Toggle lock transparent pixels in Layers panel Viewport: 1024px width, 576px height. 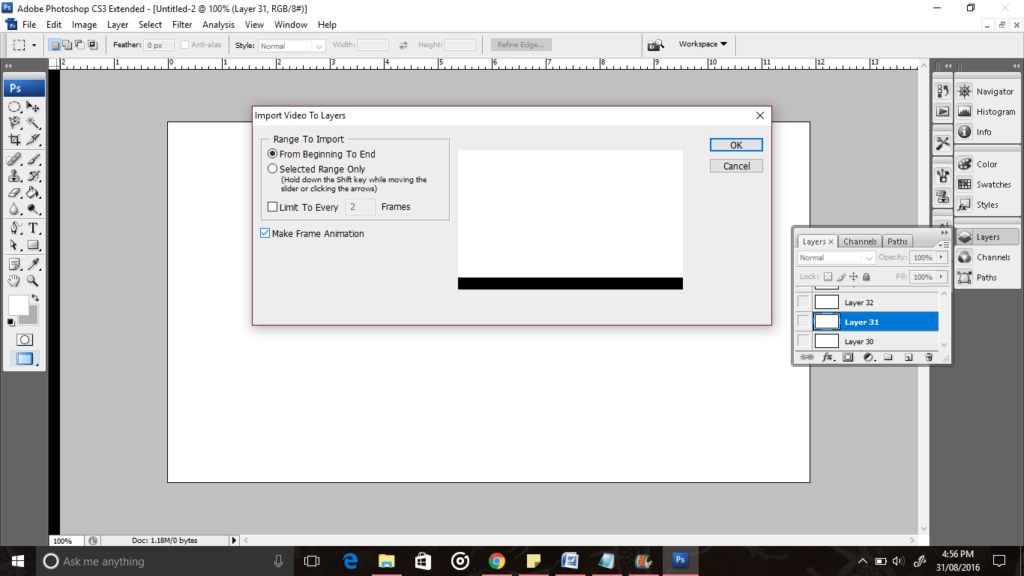click(x=827, y=277)
